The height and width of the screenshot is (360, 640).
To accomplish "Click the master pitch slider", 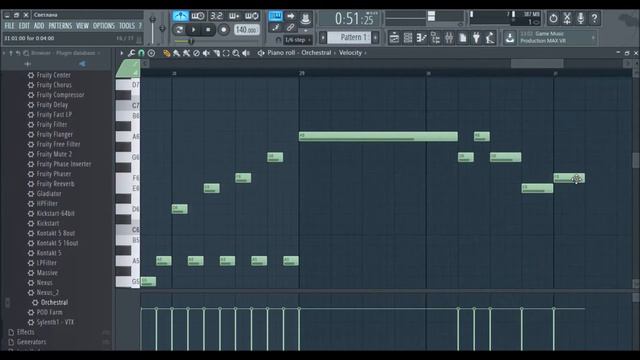I will coord(162,29).
